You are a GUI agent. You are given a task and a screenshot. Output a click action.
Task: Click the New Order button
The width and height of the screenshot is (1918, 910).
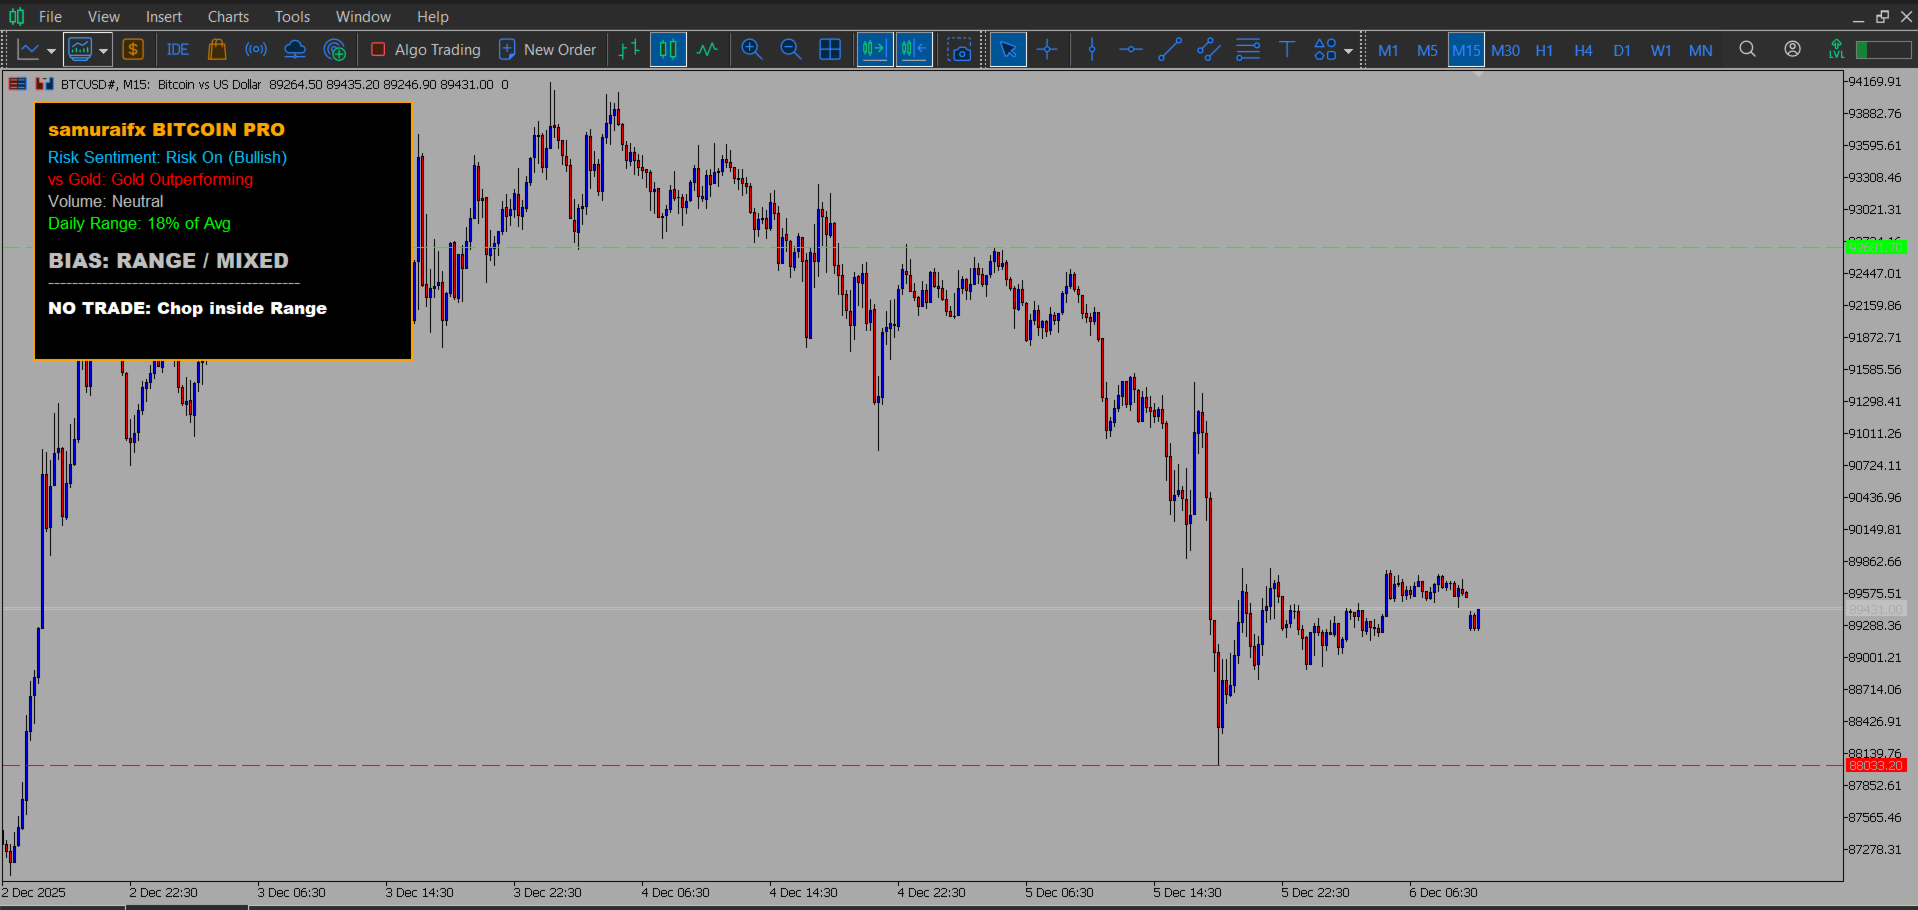coord(548,49)
